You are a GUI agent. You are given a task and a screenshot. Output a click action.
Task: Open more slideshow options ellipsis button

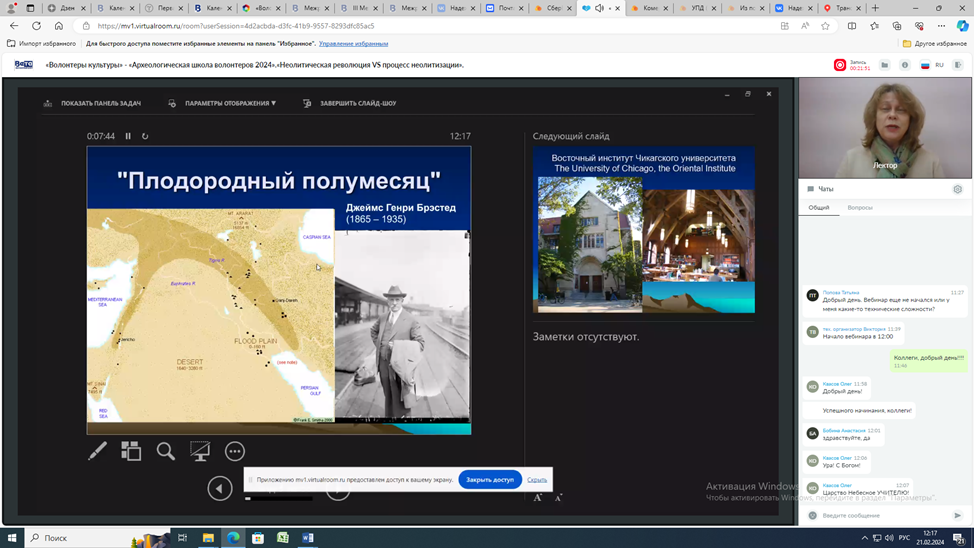(x=235, y=452)
